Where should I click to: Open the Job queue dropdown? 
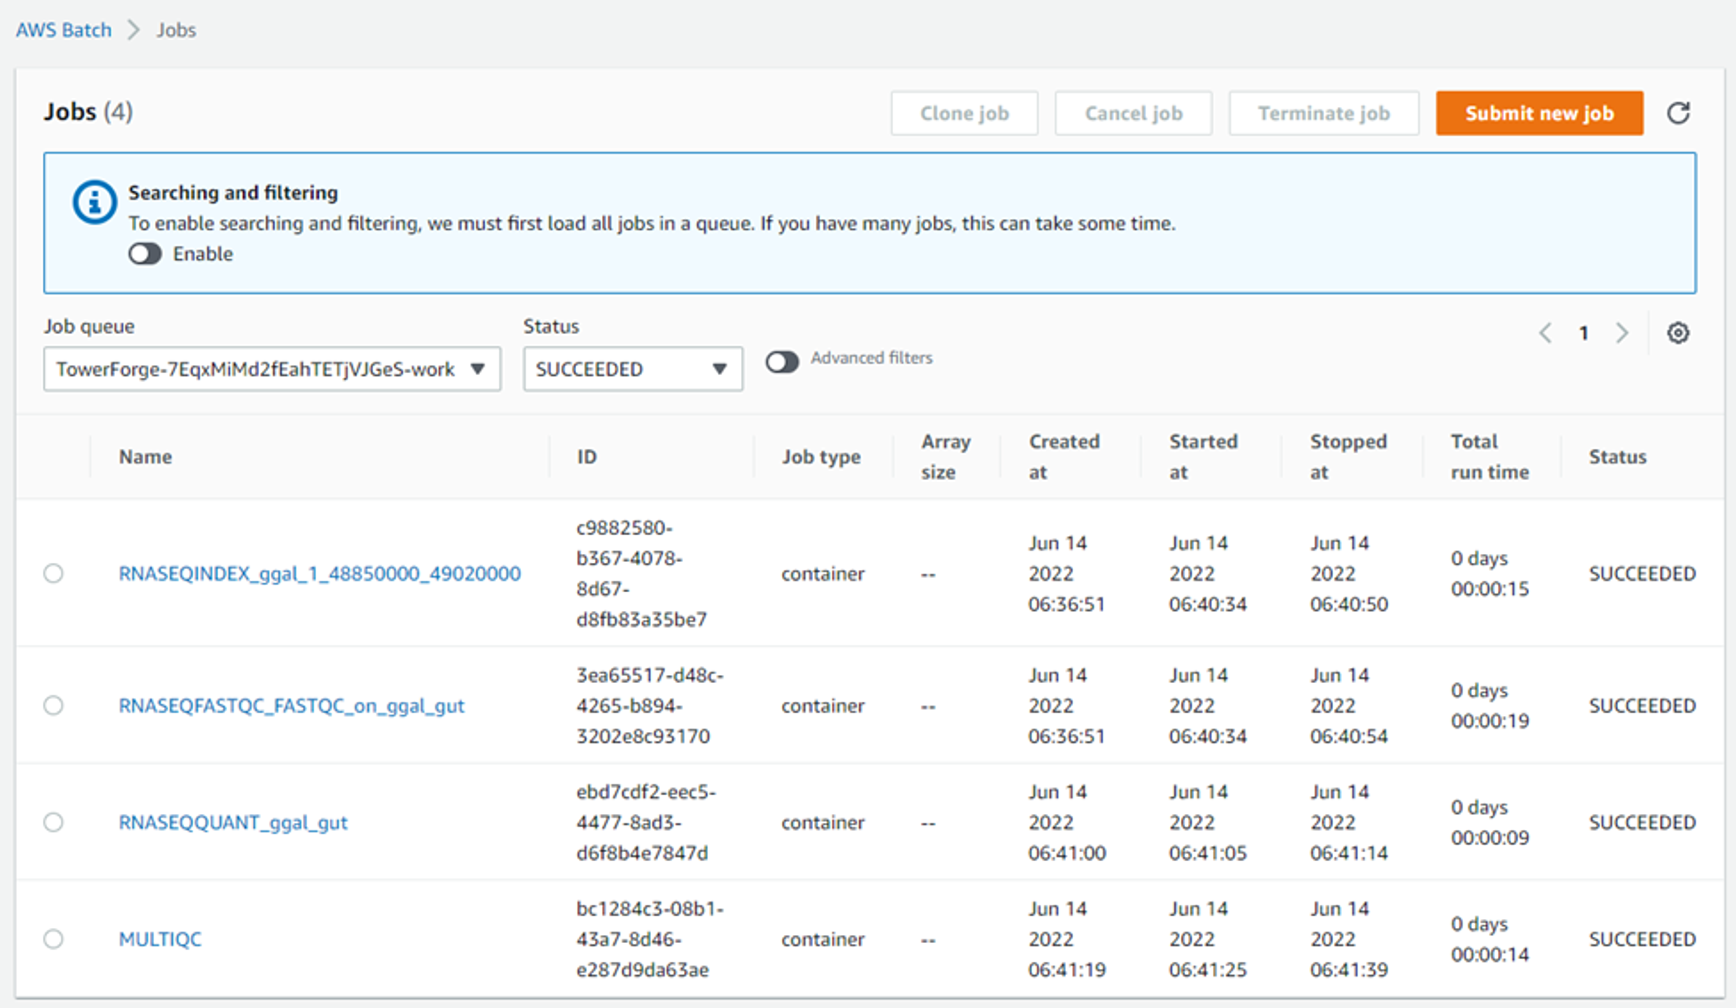pyautogui.click(x=272, y=369)
